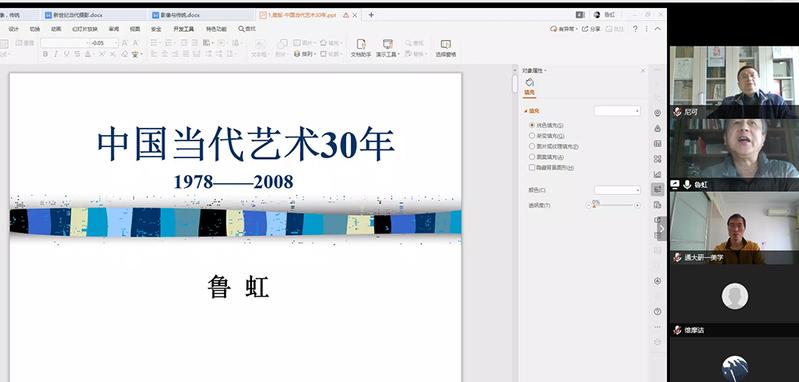Open the 动画 animation tab
Image resolution: width=799 pixels, height=382 pixels.
coord(56,29)
